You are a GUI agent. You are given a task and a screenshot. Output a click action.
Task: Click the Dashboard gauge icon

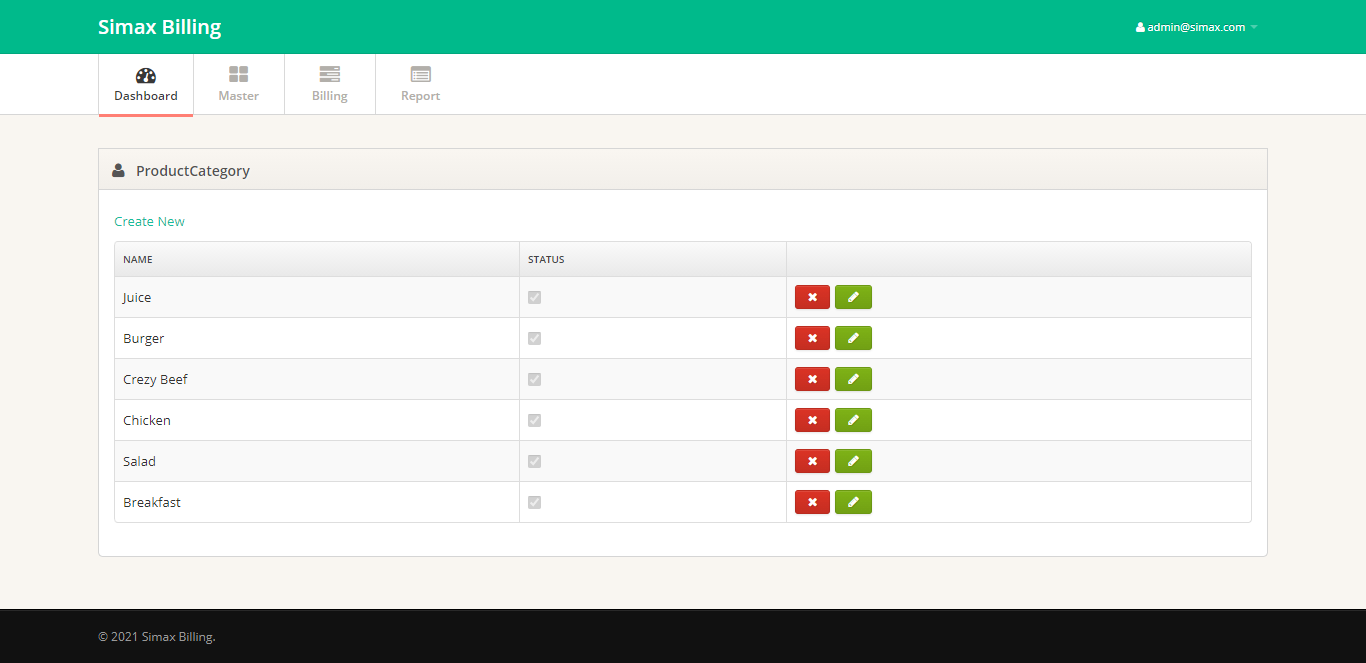click(146, 75)
